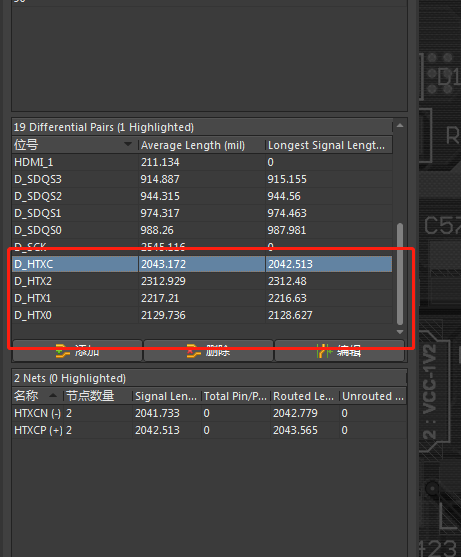Select the D_HTX2 differential pair row
461x557 pixels.
coord(202,281)
